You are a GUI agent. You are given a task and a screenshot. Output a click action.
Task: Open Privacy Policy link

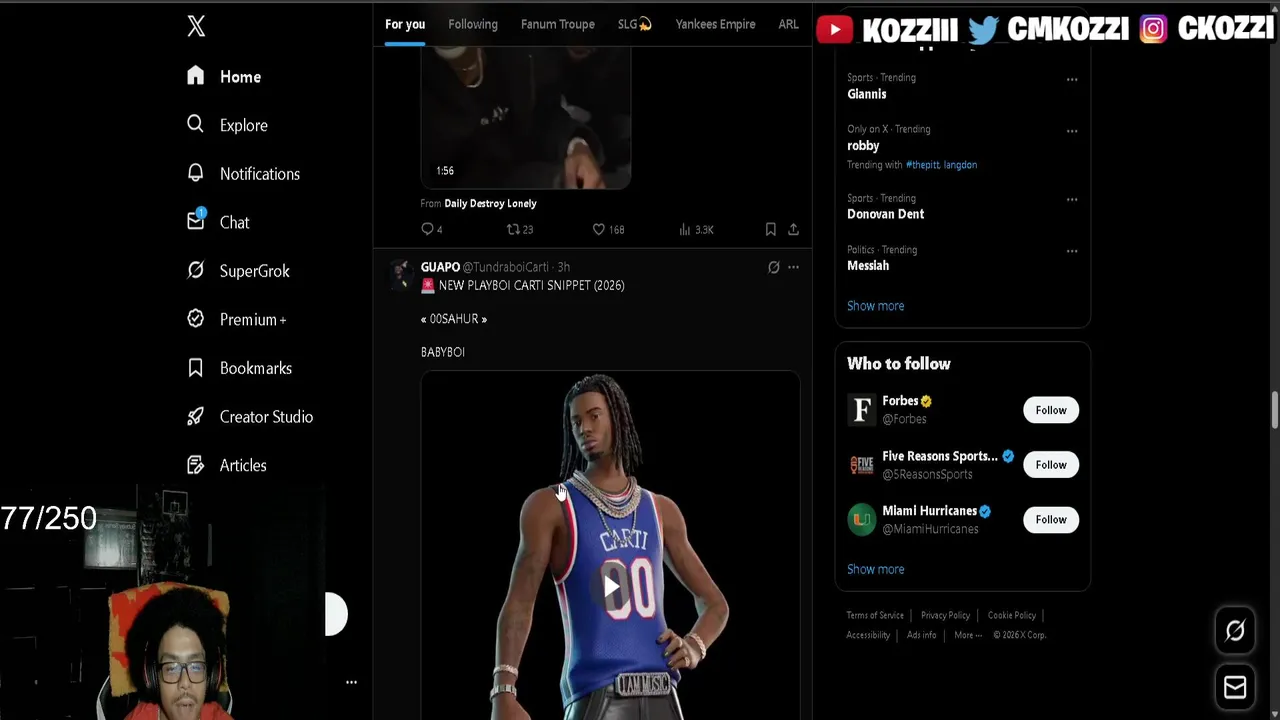945,616
